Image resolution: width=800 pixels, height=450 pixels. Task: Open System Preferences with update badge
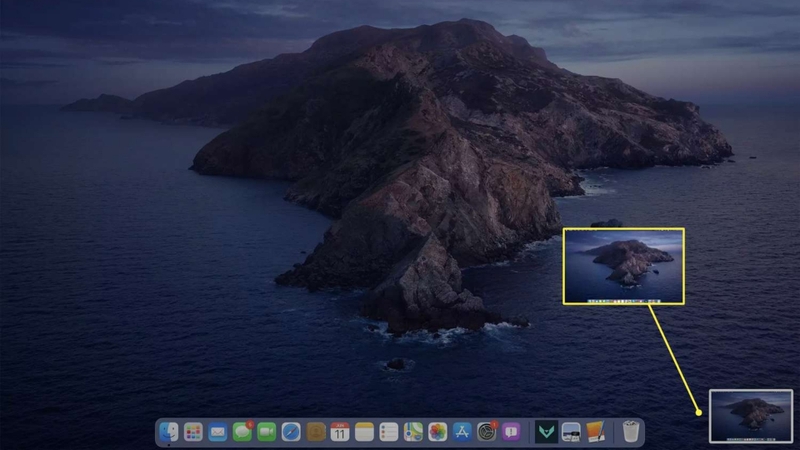pos(487,432)
